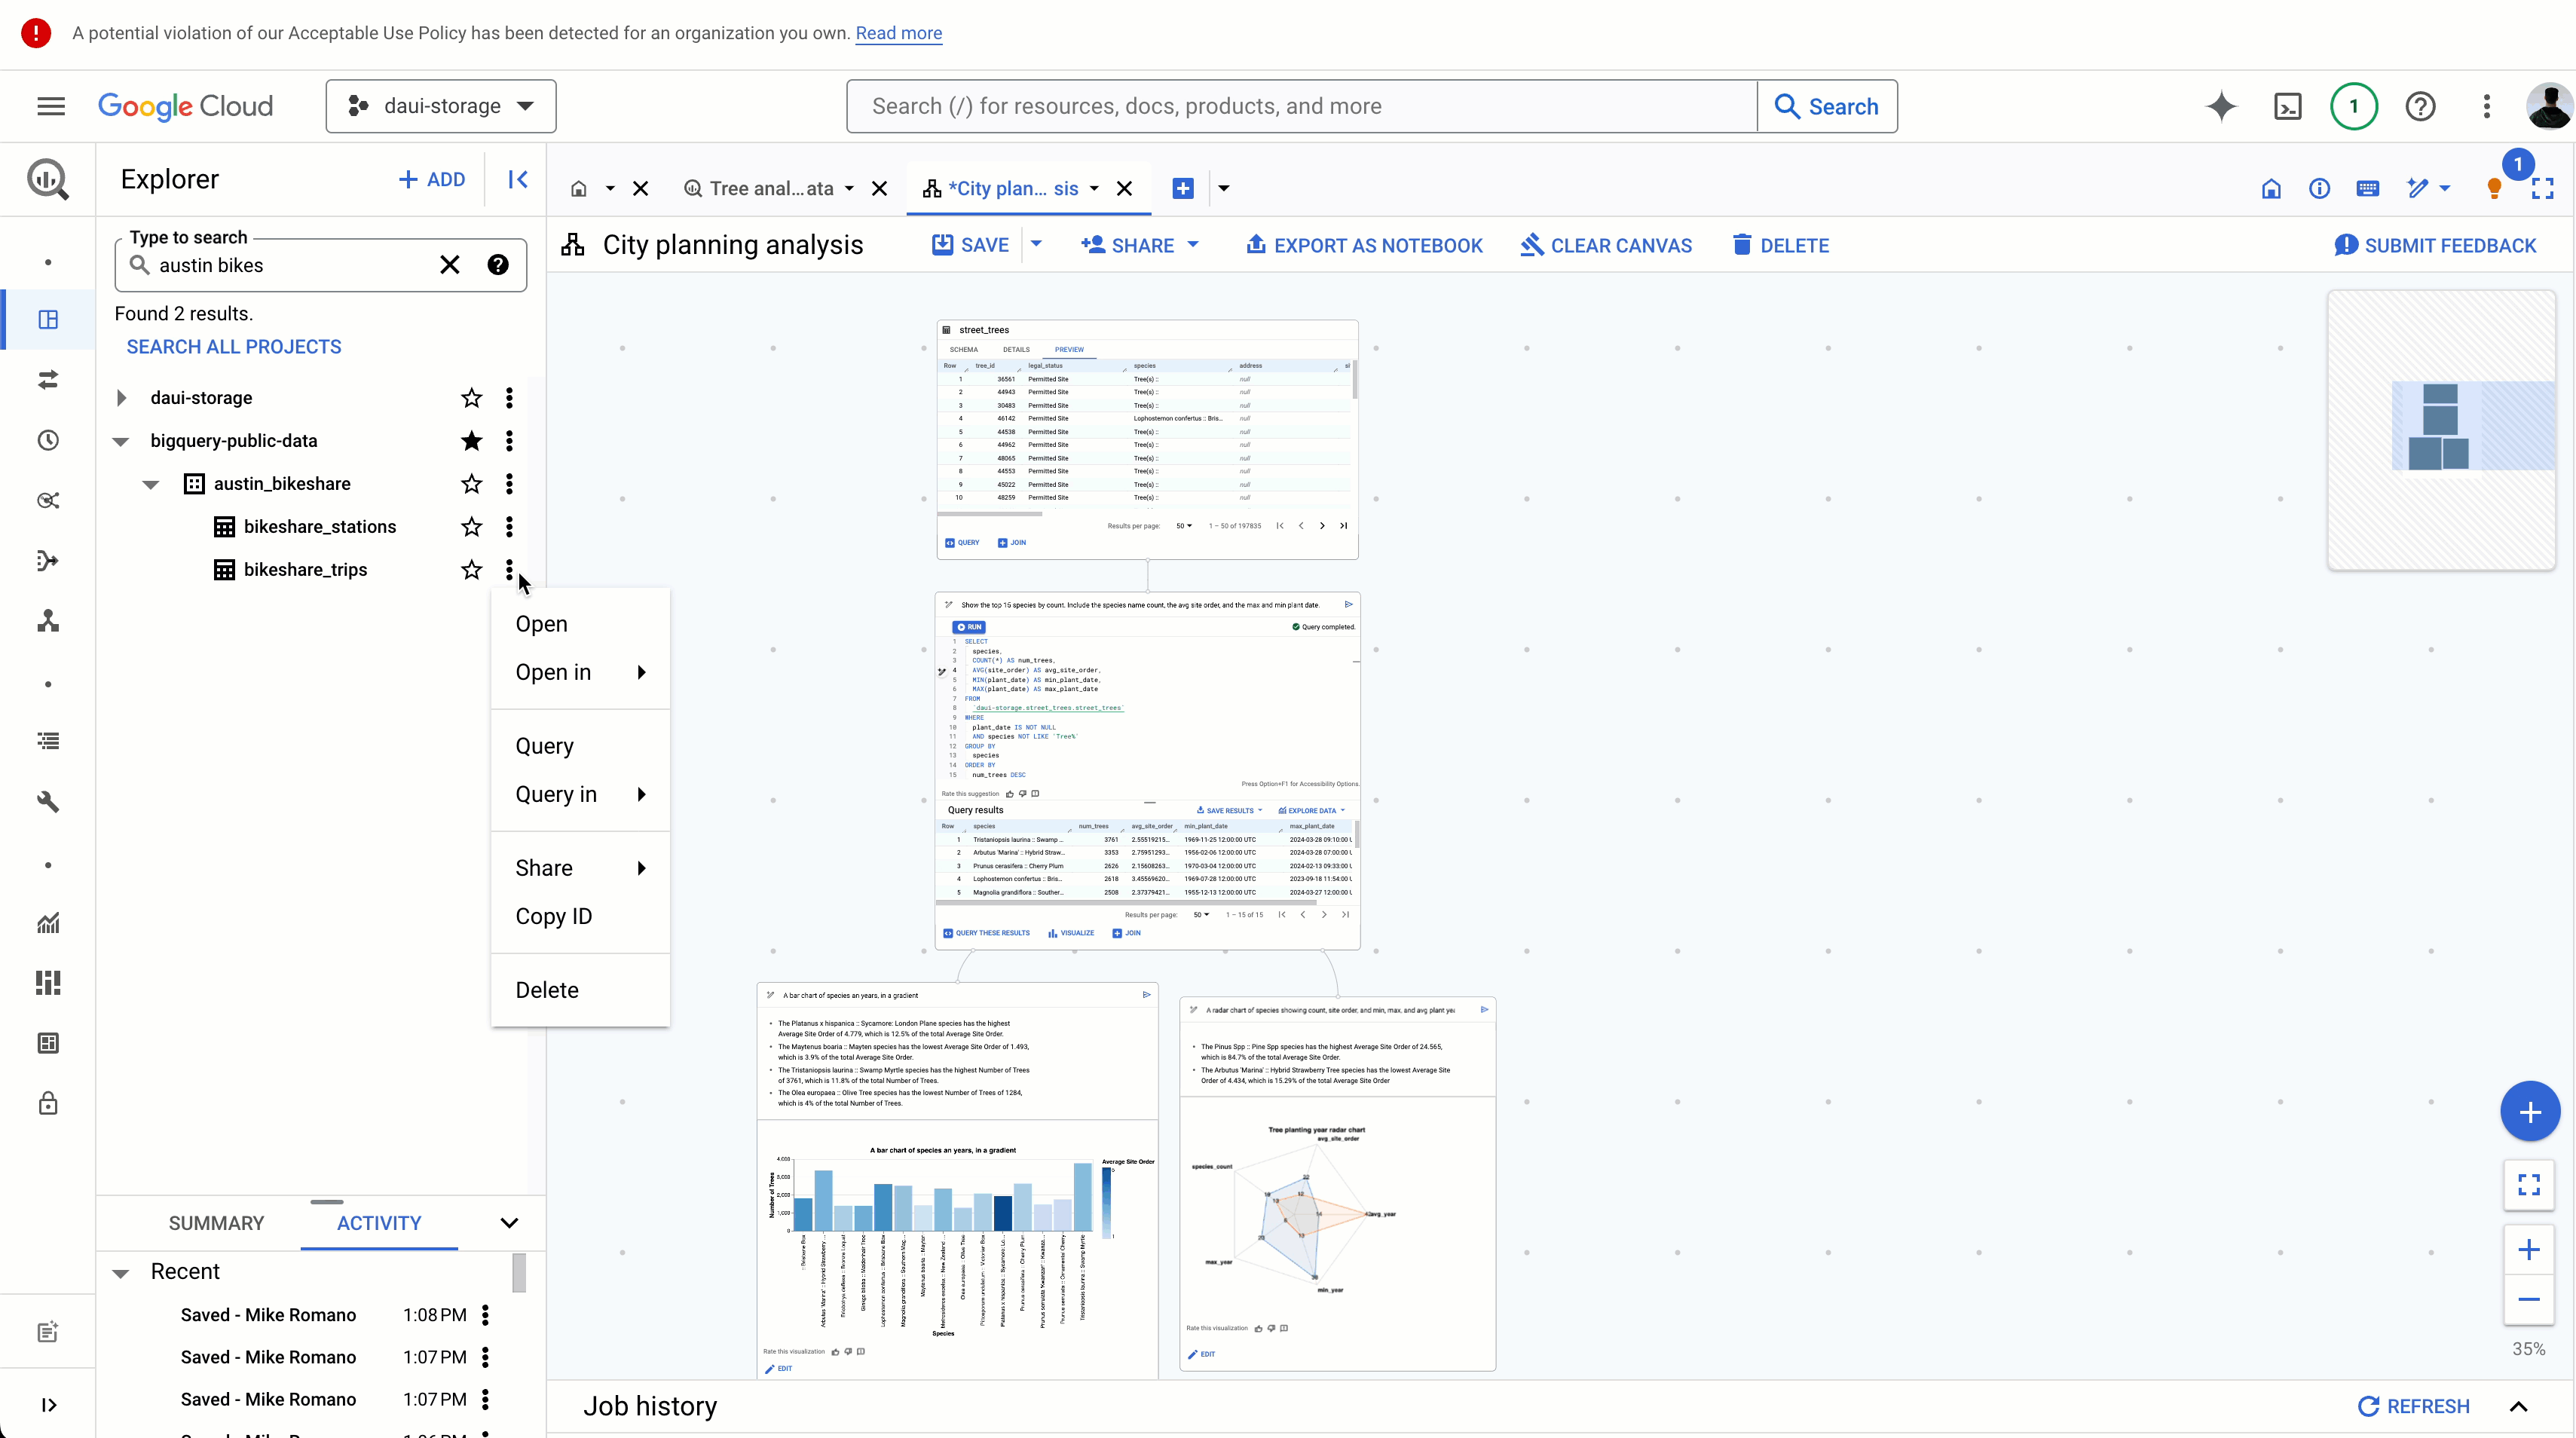Click the Share dropdown arrow in toolbar

coord(1195,246)
